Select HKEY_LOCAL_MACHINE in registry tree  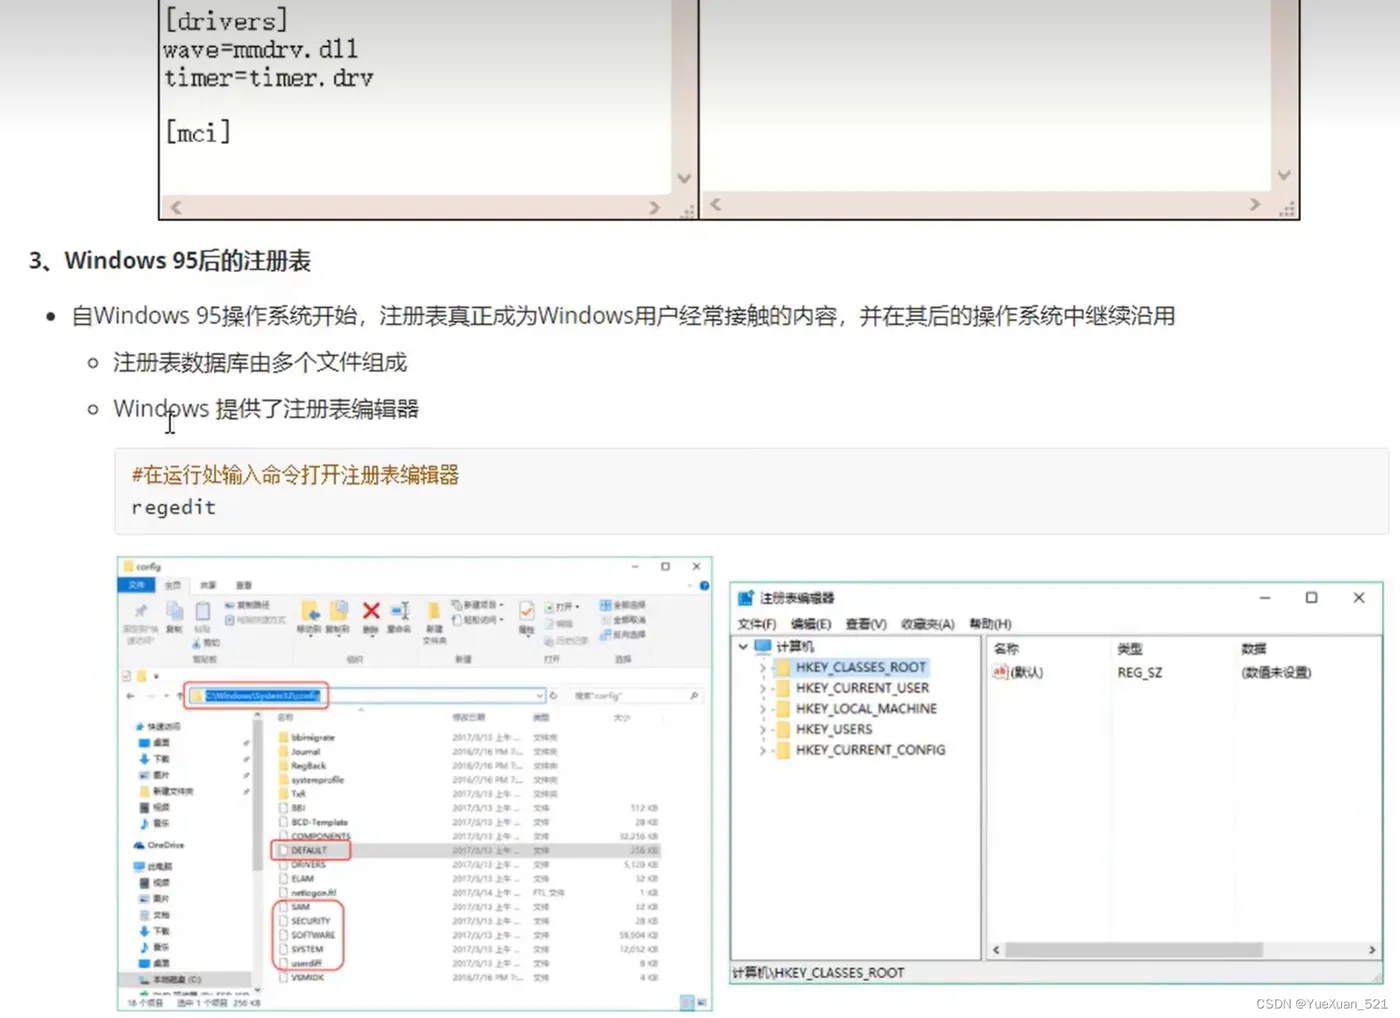click(x=866, y=708)
